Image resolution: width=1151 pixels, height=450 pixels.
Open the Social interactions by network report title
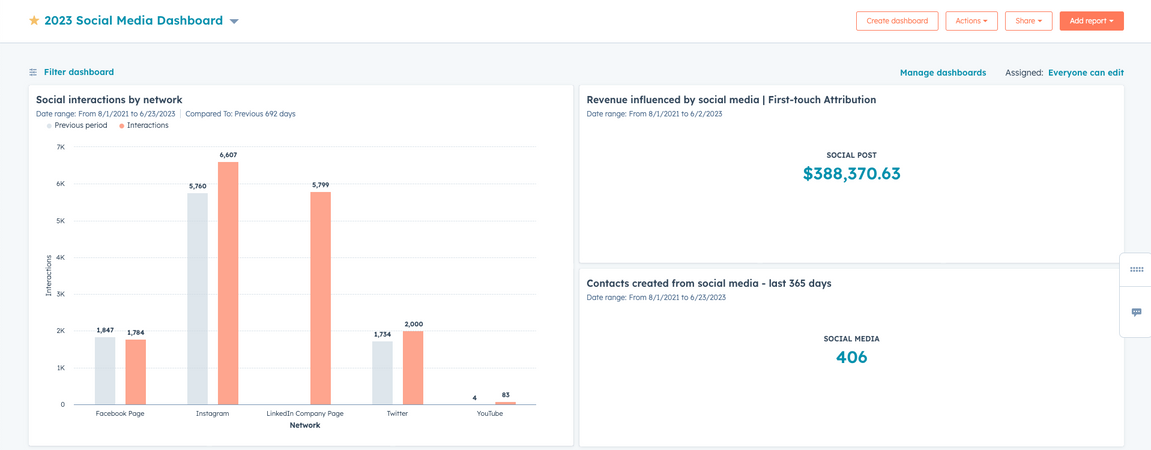pyautogui.click(x=109, y=100)
